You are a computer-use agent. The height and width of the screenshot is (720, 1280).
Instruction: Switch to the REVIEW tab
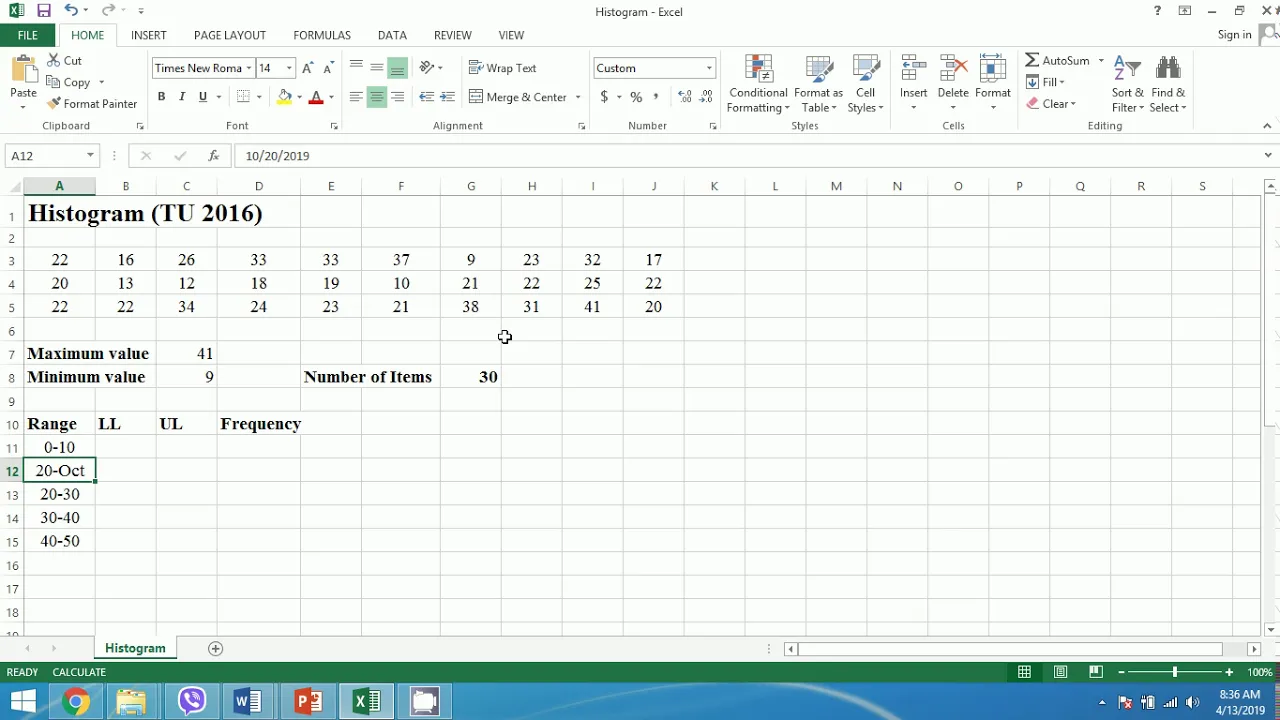click(x=452, y=35)
